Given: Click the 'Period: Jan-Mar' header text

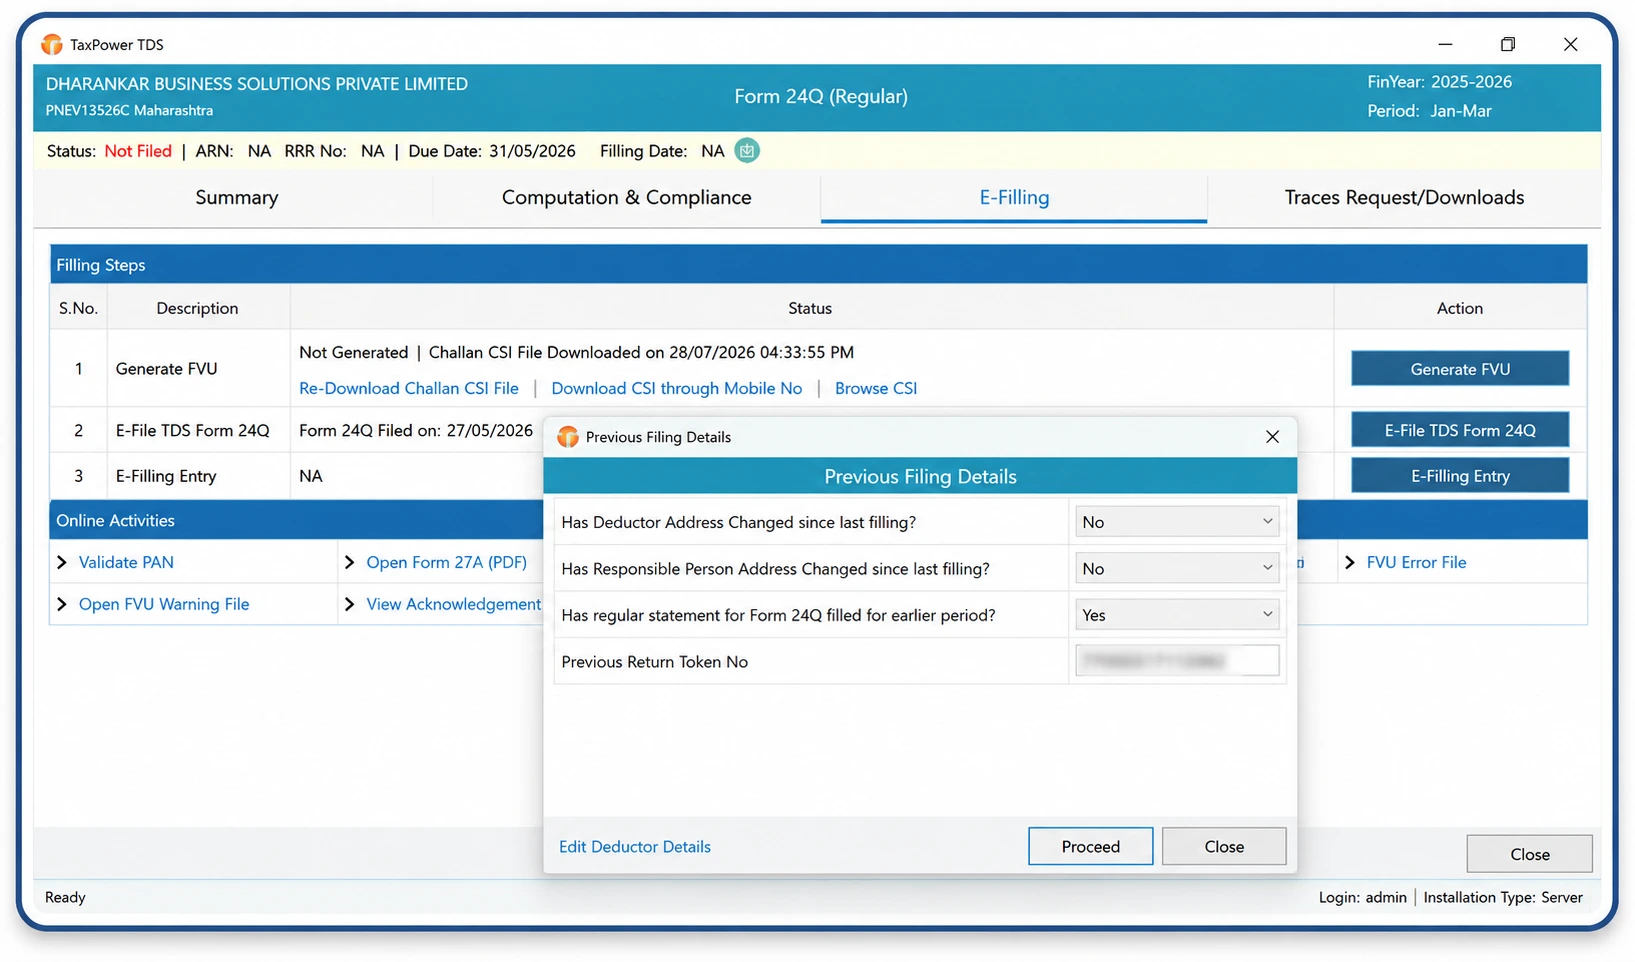Looking at the screenshot, I should coord(1429,111).
